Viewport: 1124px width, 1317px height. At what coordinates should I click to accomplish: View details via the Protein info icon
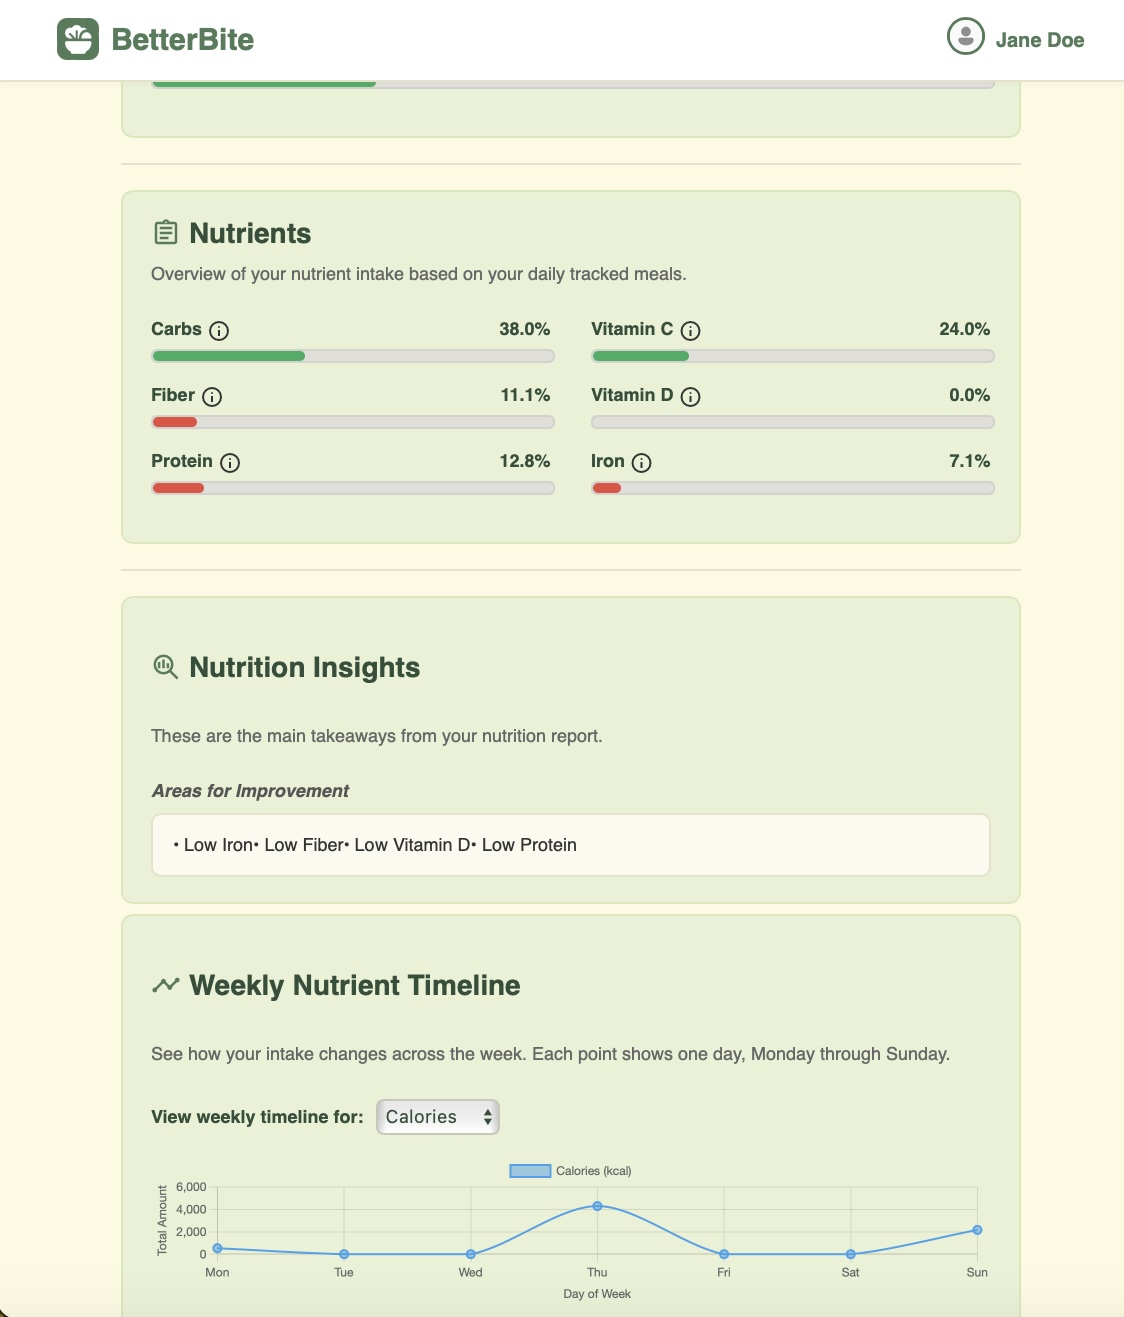(x=231, y=463)
